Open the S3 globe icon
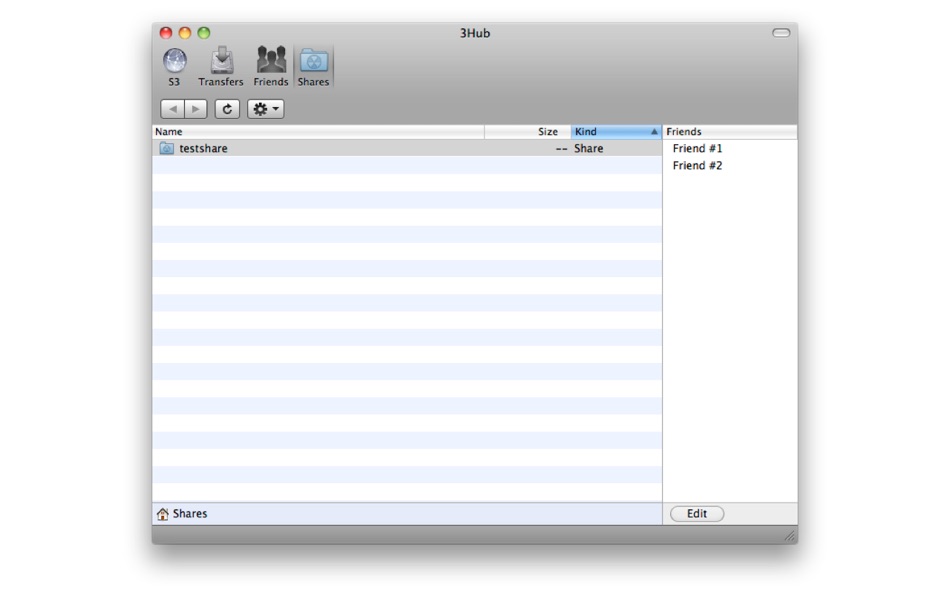This screenshot has width=950, height=594. pyautogui.click(x=174, y=67)
